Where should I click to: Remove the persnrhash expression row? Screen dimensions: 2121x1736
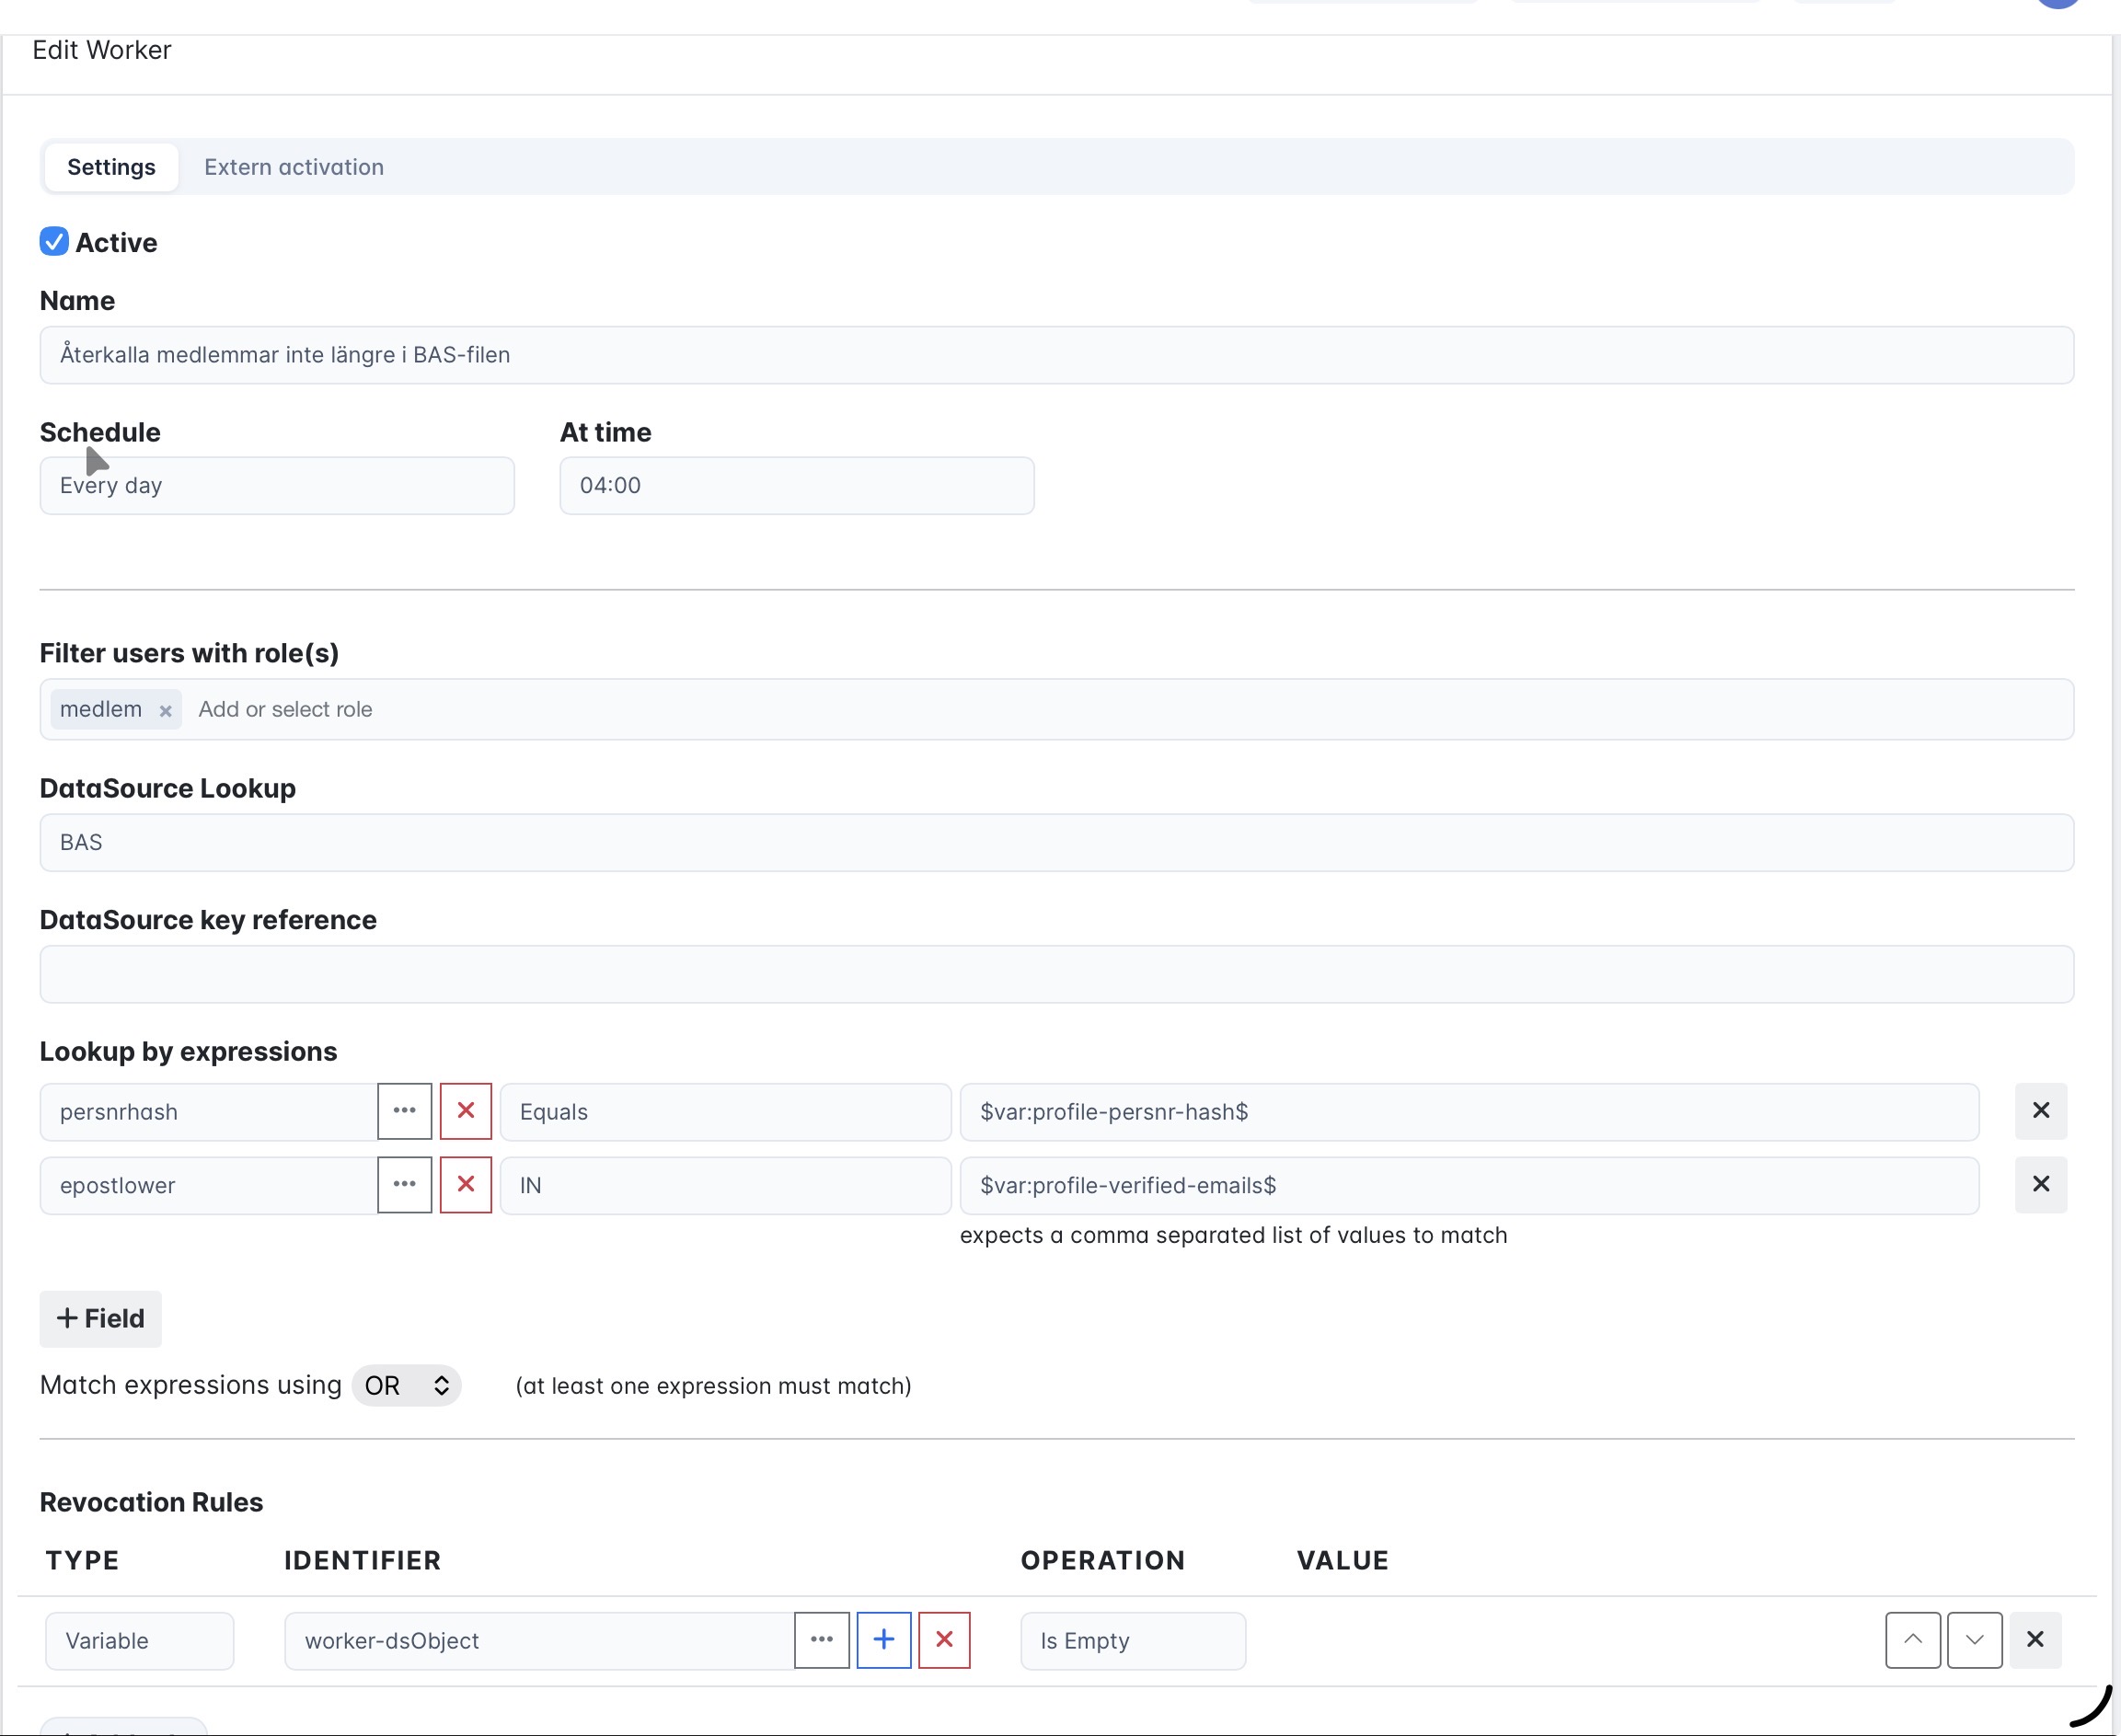pos(2040,1111)
